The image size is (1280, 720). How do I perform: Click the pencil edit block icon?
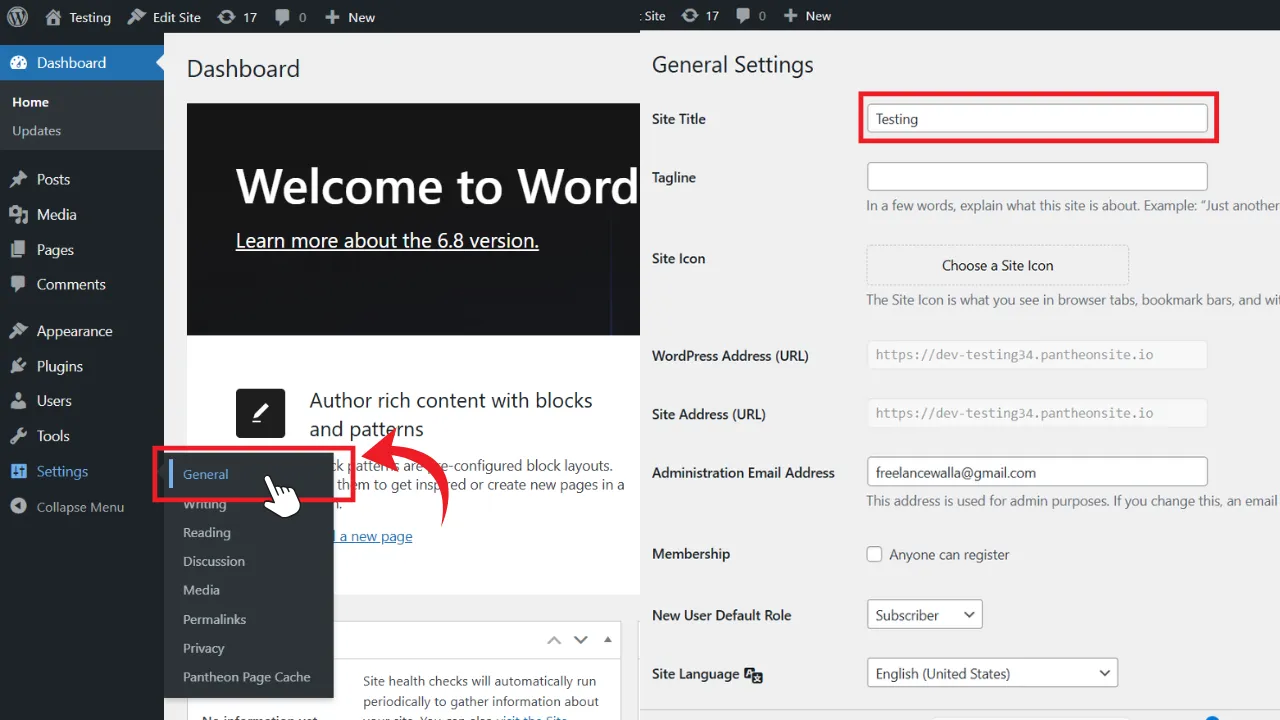[x=260, y=413]
